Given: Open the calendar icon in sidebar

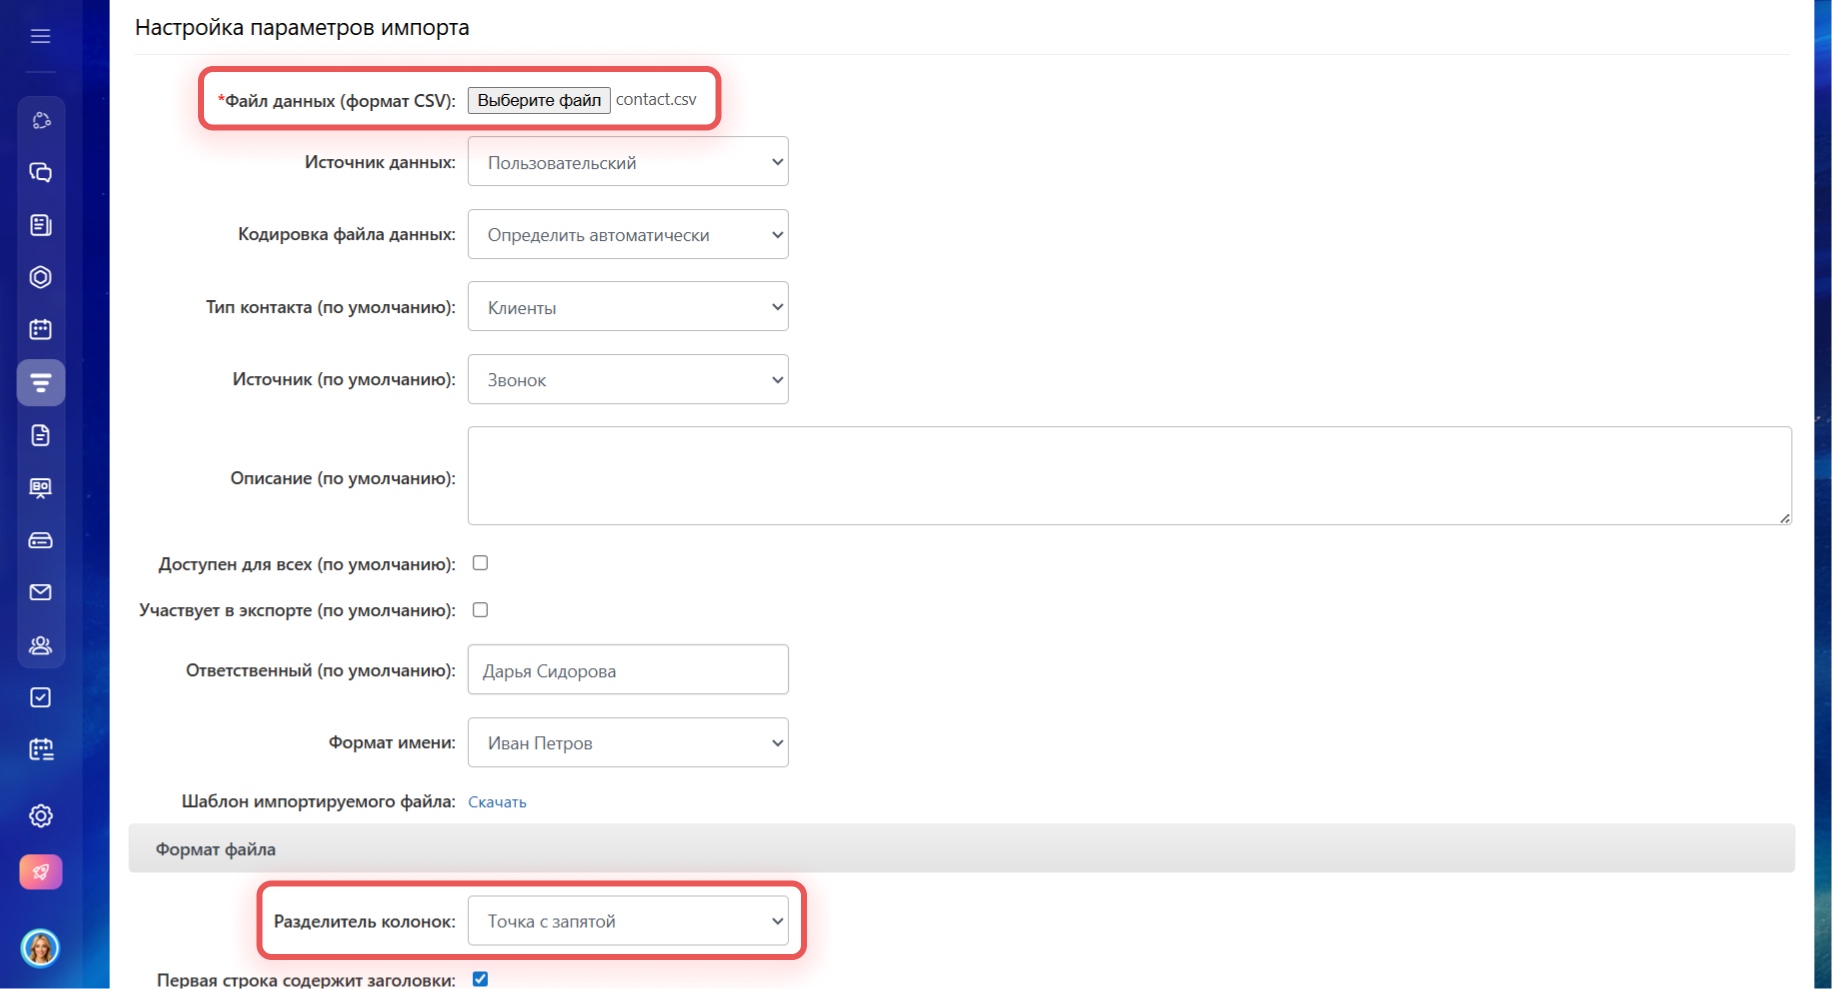Looking at the screenshot, I should (x=41, y=329).
